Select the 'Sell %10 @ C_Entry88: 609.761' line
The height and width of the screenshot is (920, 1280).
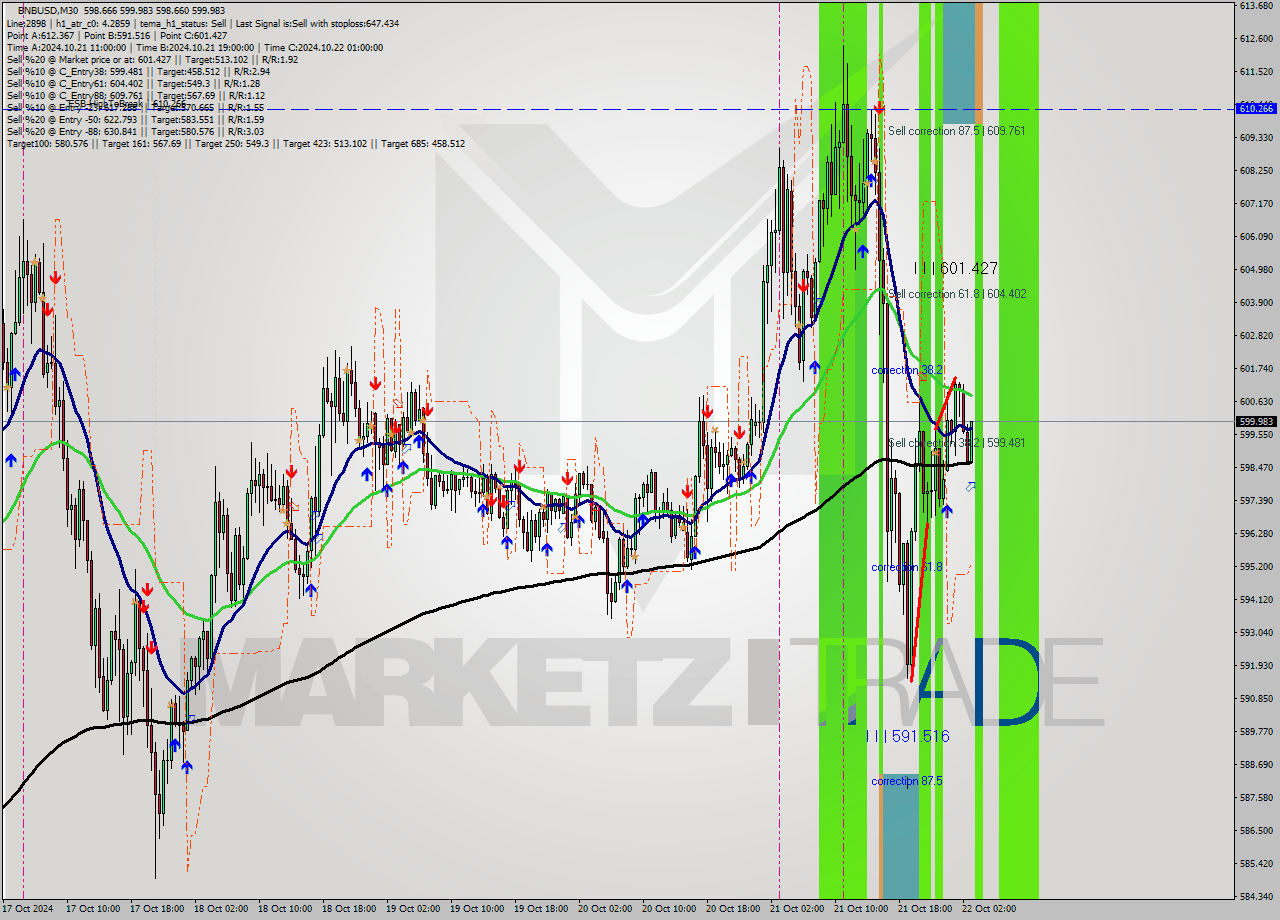pos(135,95)
